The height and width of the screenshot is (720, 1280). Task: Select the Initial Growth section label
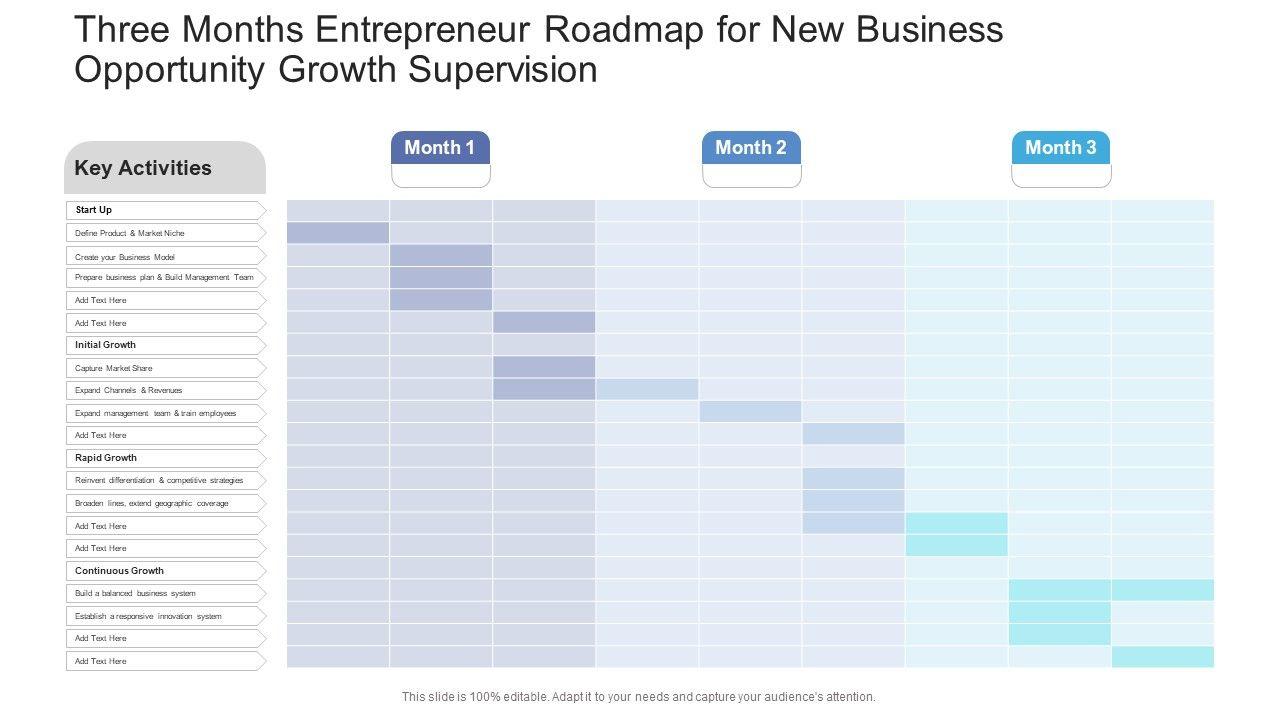click(105, 345)
